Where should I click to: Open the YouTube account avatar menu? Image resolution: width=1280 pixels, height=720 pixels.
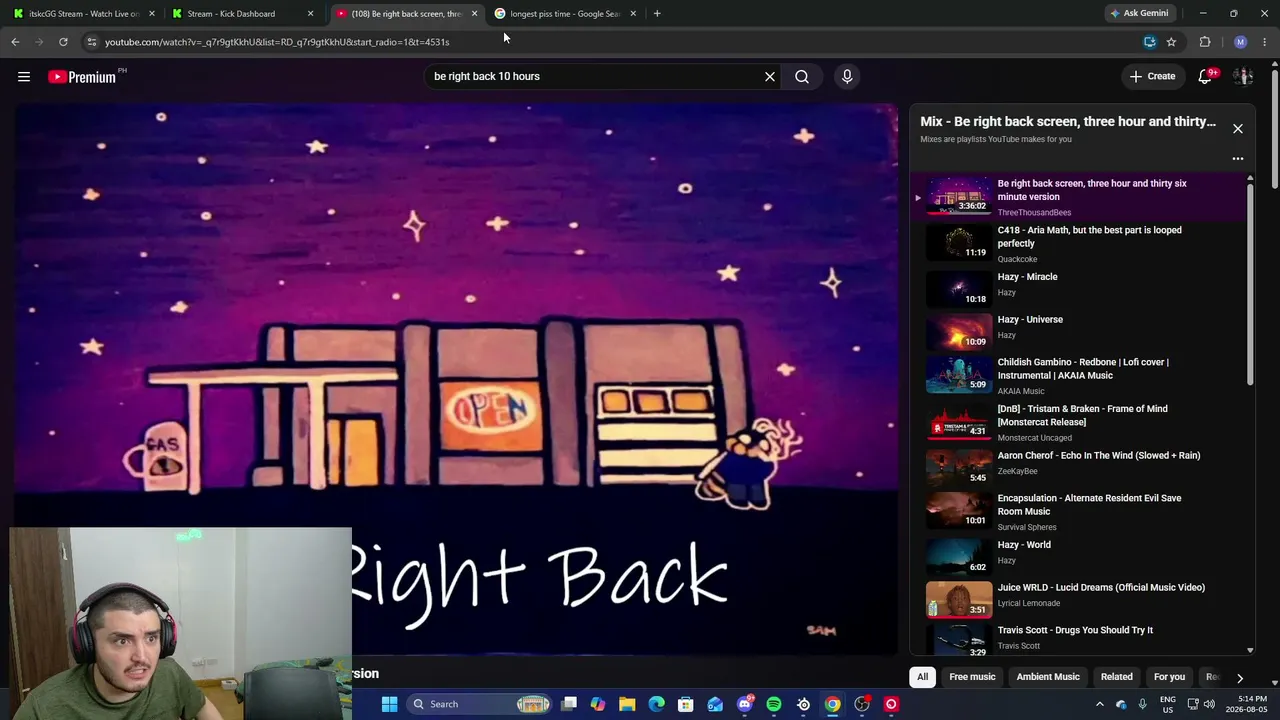1243,76
